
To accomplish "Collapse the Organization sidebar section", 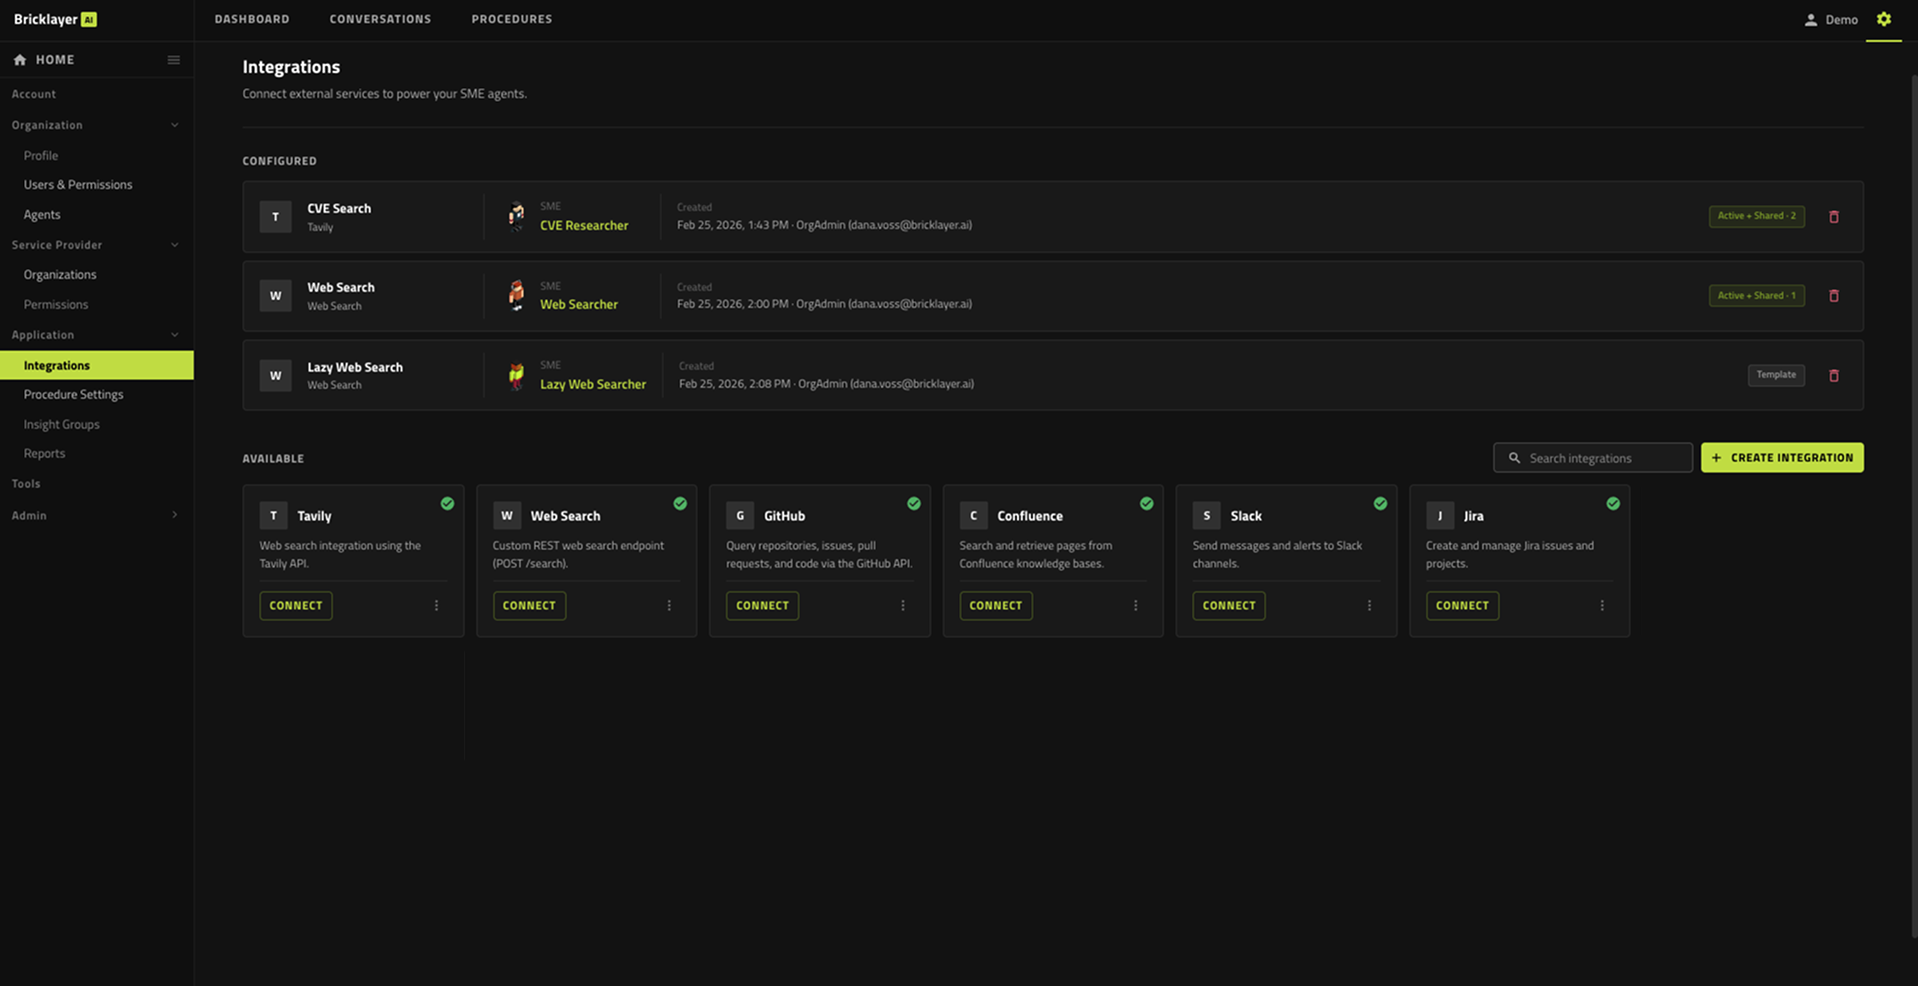I will pyautogui.click(x=175, y=125).
